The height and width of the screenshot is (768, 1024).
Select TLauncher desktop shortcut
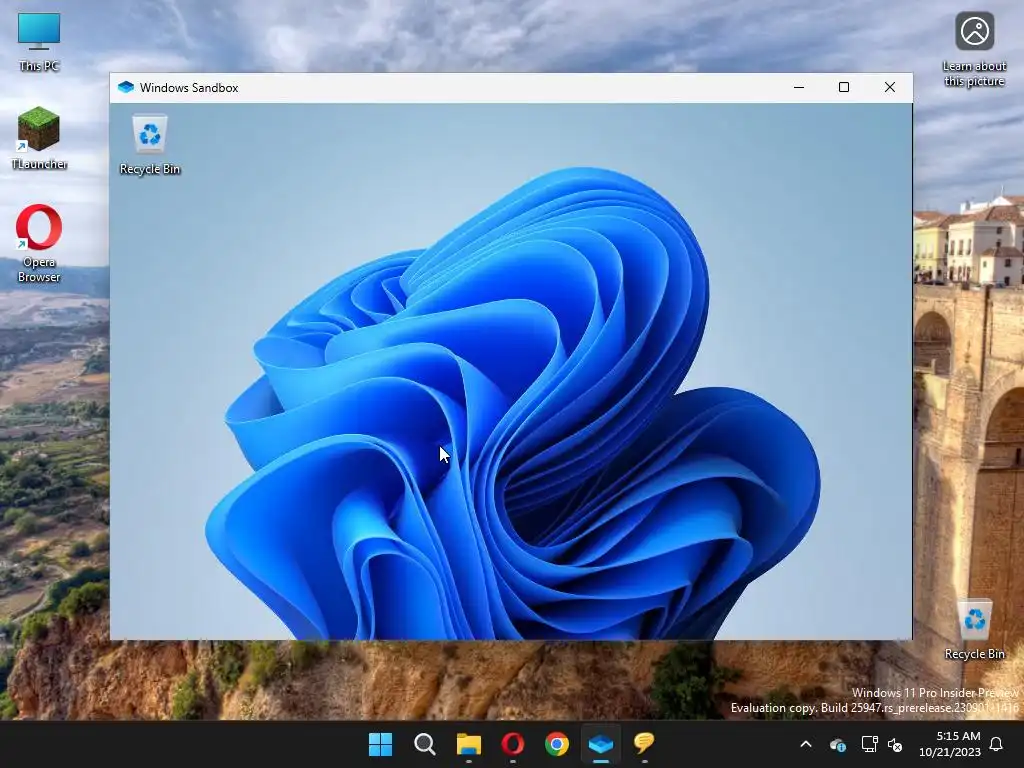point(39,138)
